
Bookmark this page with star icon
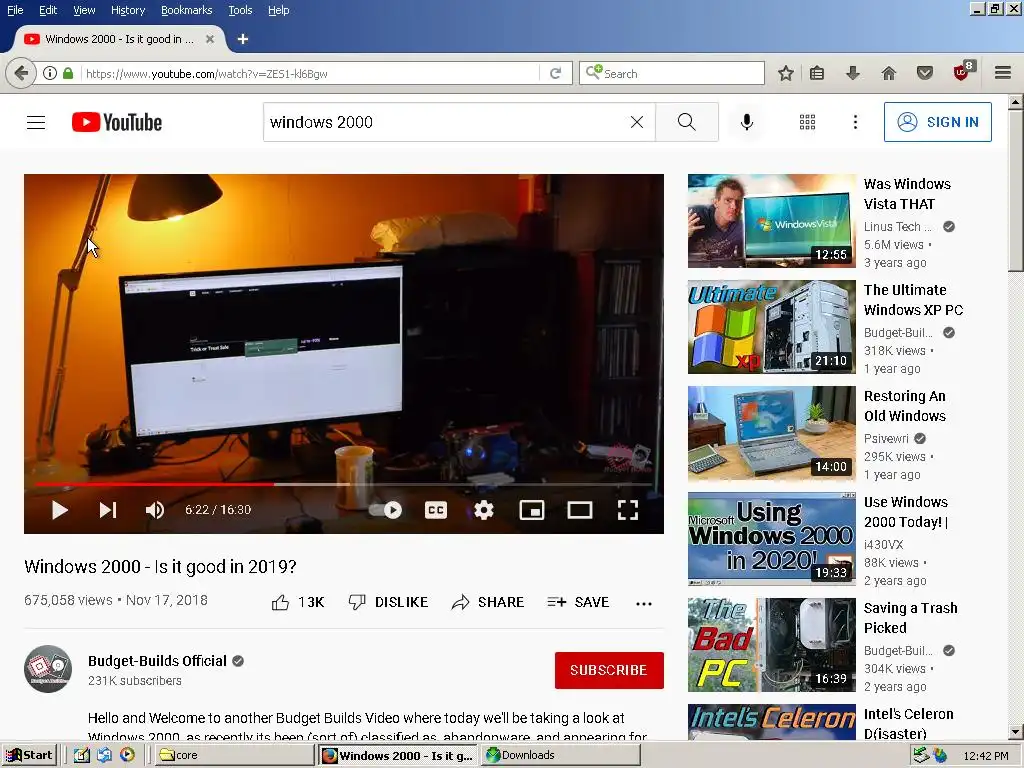point(786,73)
